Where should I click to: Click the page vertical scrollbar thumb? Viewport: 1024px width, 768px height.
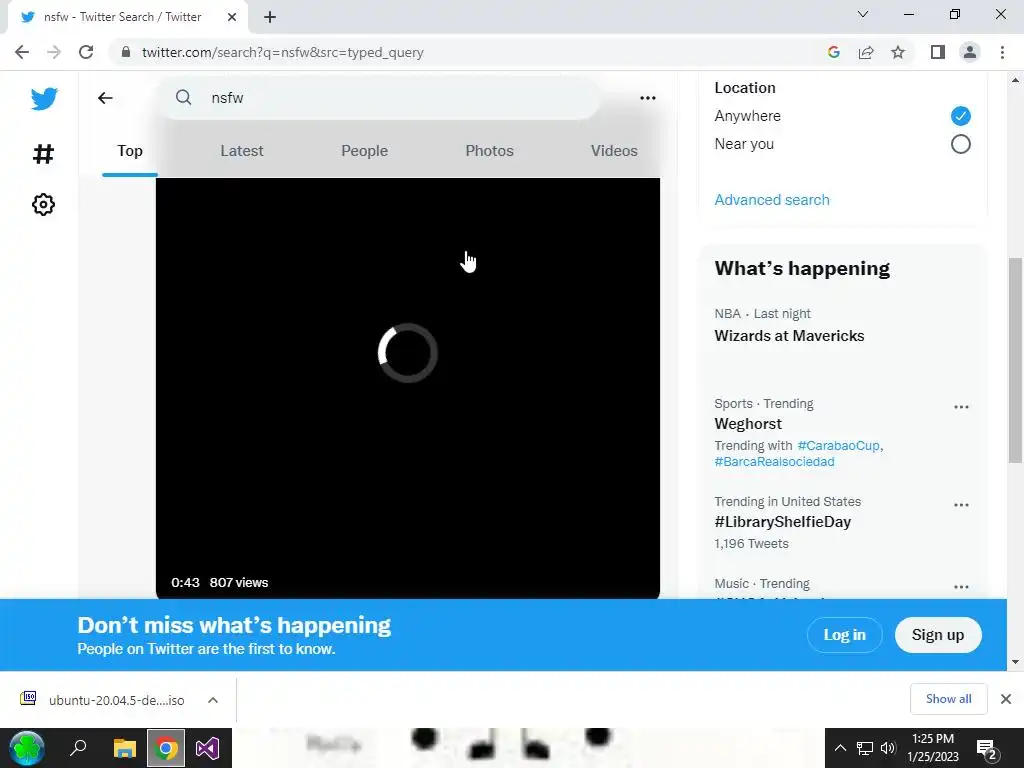coord(1015,360)
